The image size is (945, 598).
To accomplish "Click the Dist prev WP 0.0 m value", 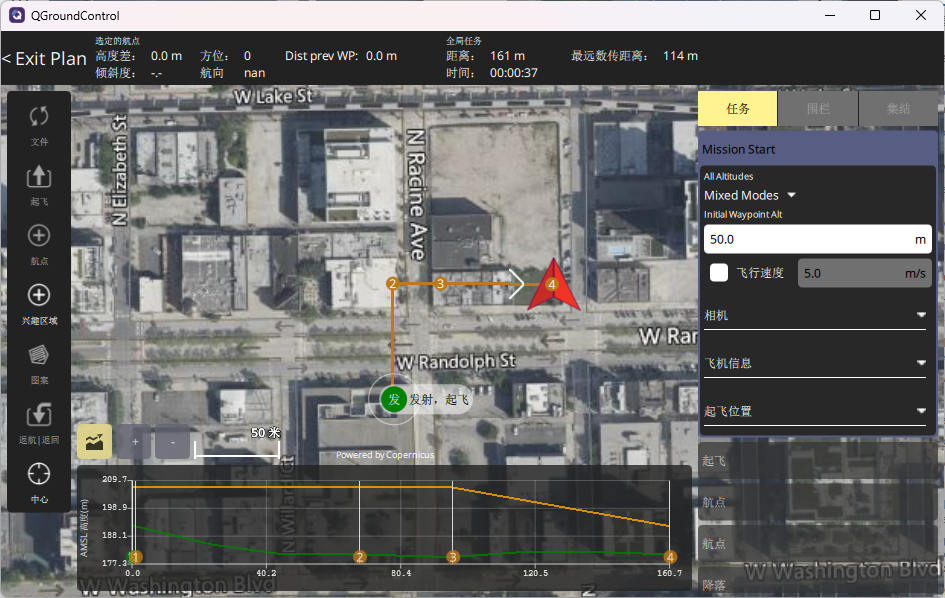I will point(381,56).
